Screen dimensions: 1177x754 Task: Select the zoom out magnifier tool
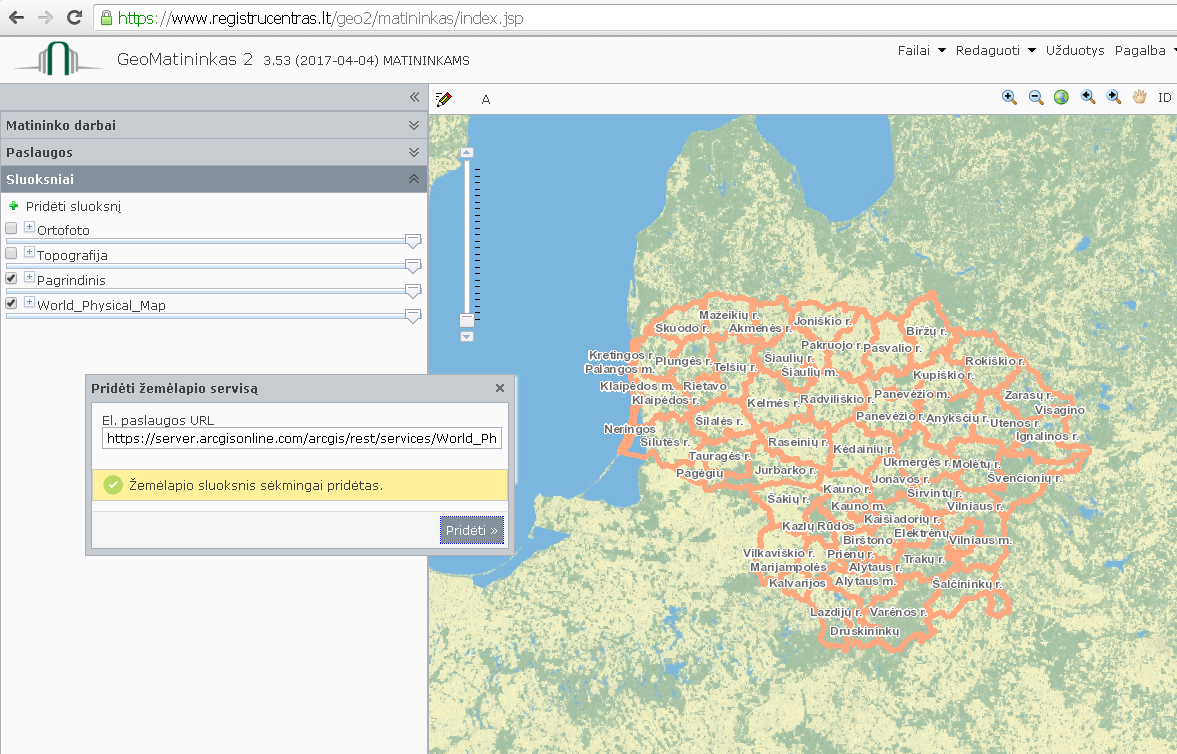tap(1036, 98)
